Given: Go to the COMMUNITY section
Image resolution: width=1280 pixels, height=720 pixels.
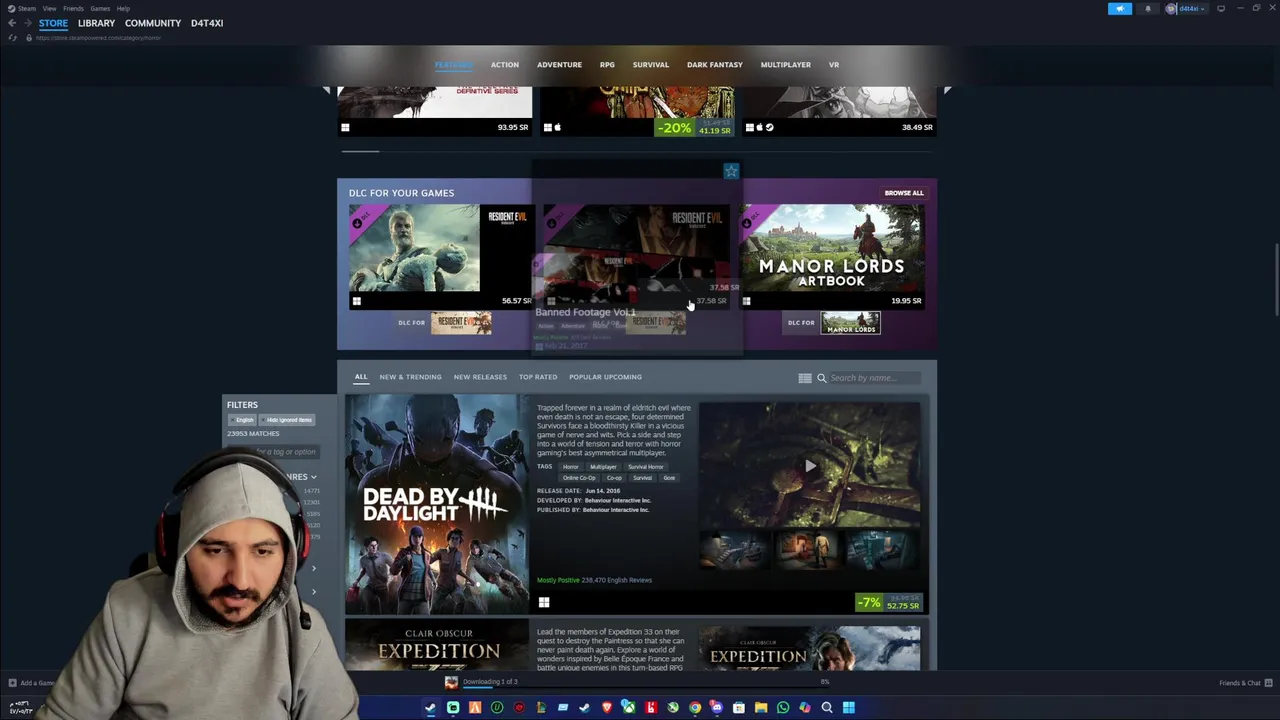Looking at the screenshot, I should (x=153, y=23).
